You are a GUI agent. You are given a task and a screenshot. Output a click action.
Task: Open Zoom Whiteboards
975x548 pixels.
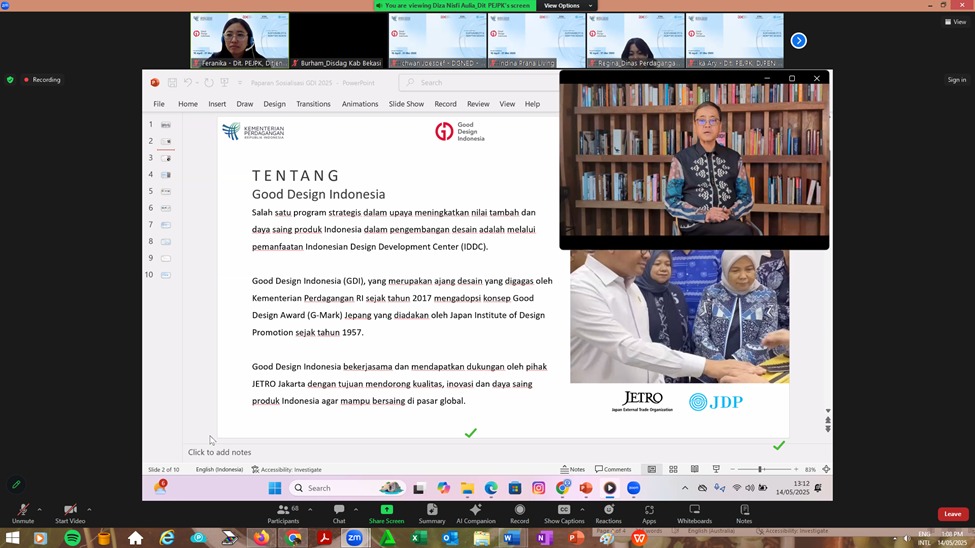click(695, 514)
